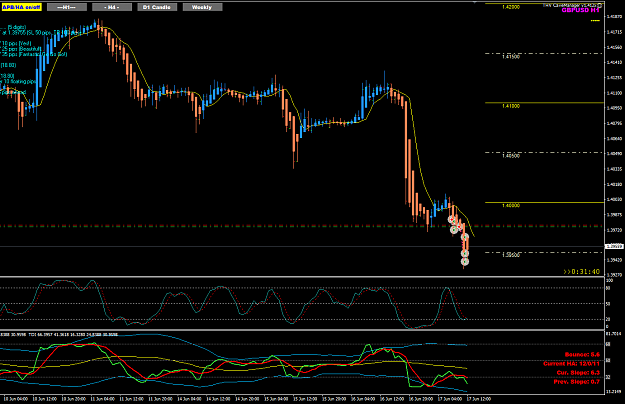Click the 14 Jun 12:00 time label
This screenshot has width=625, height=404.
tap(218, 398)
